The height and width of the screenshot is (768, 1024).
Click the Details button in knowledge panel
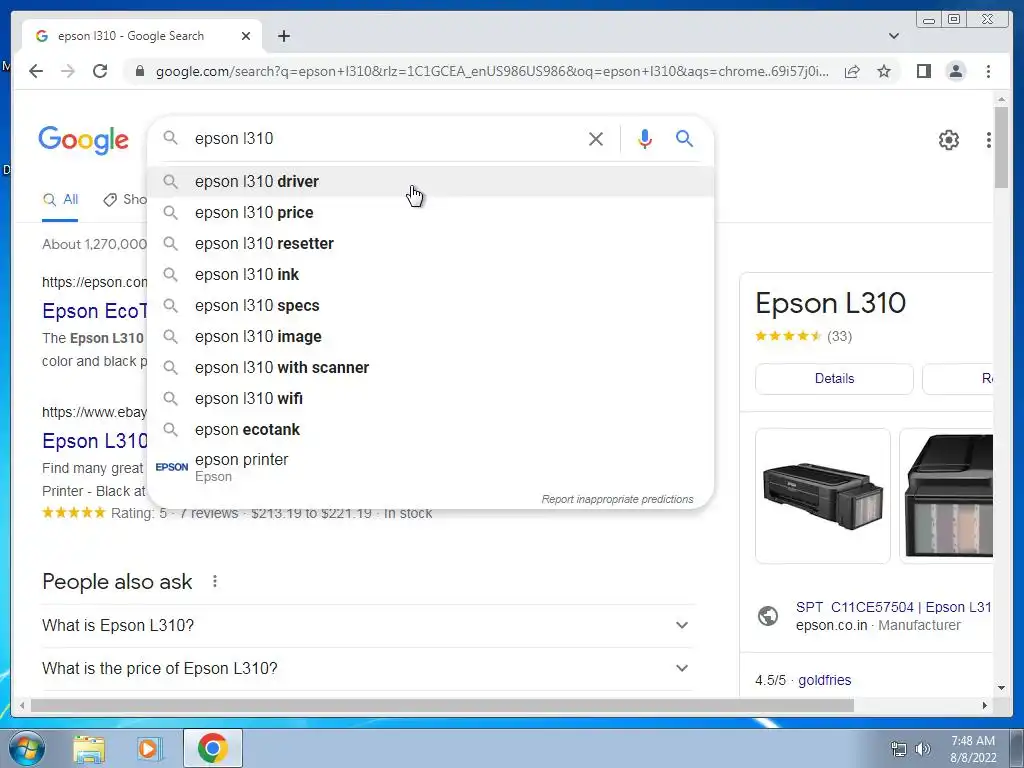point(834,379)
